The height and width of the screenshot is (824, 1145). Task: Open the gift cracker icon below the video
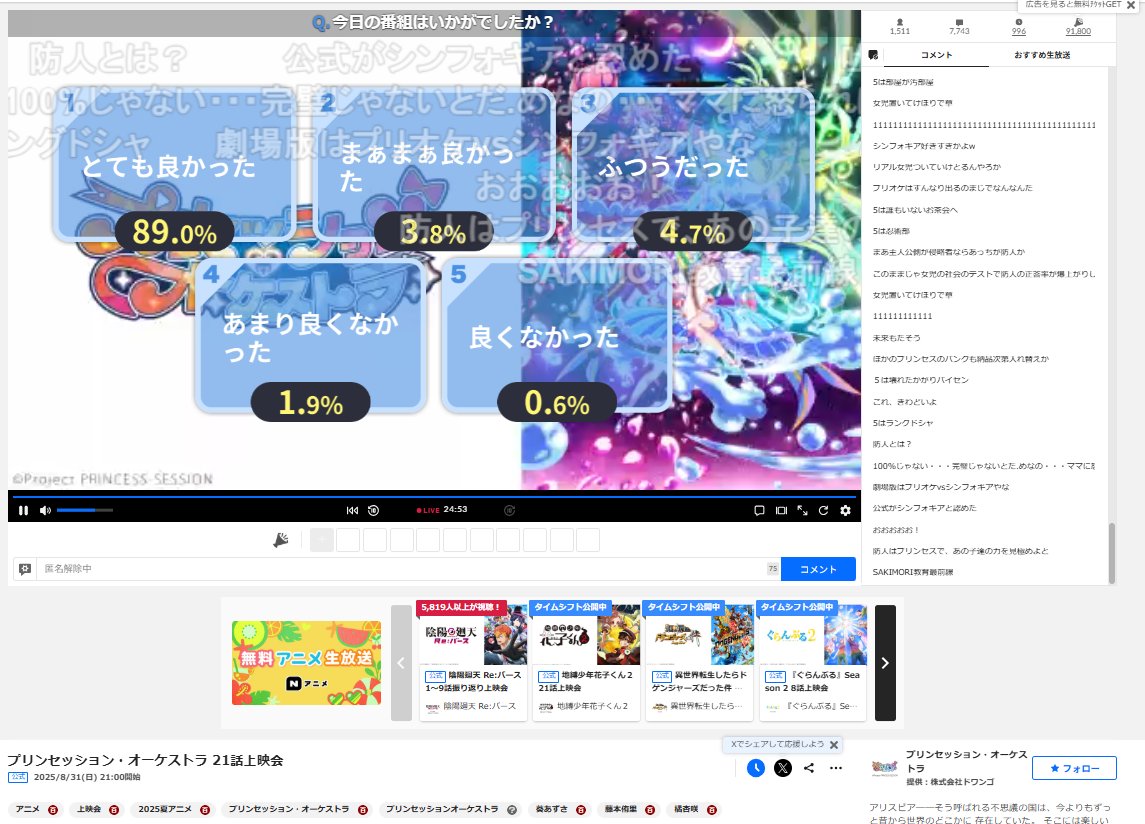281,540
